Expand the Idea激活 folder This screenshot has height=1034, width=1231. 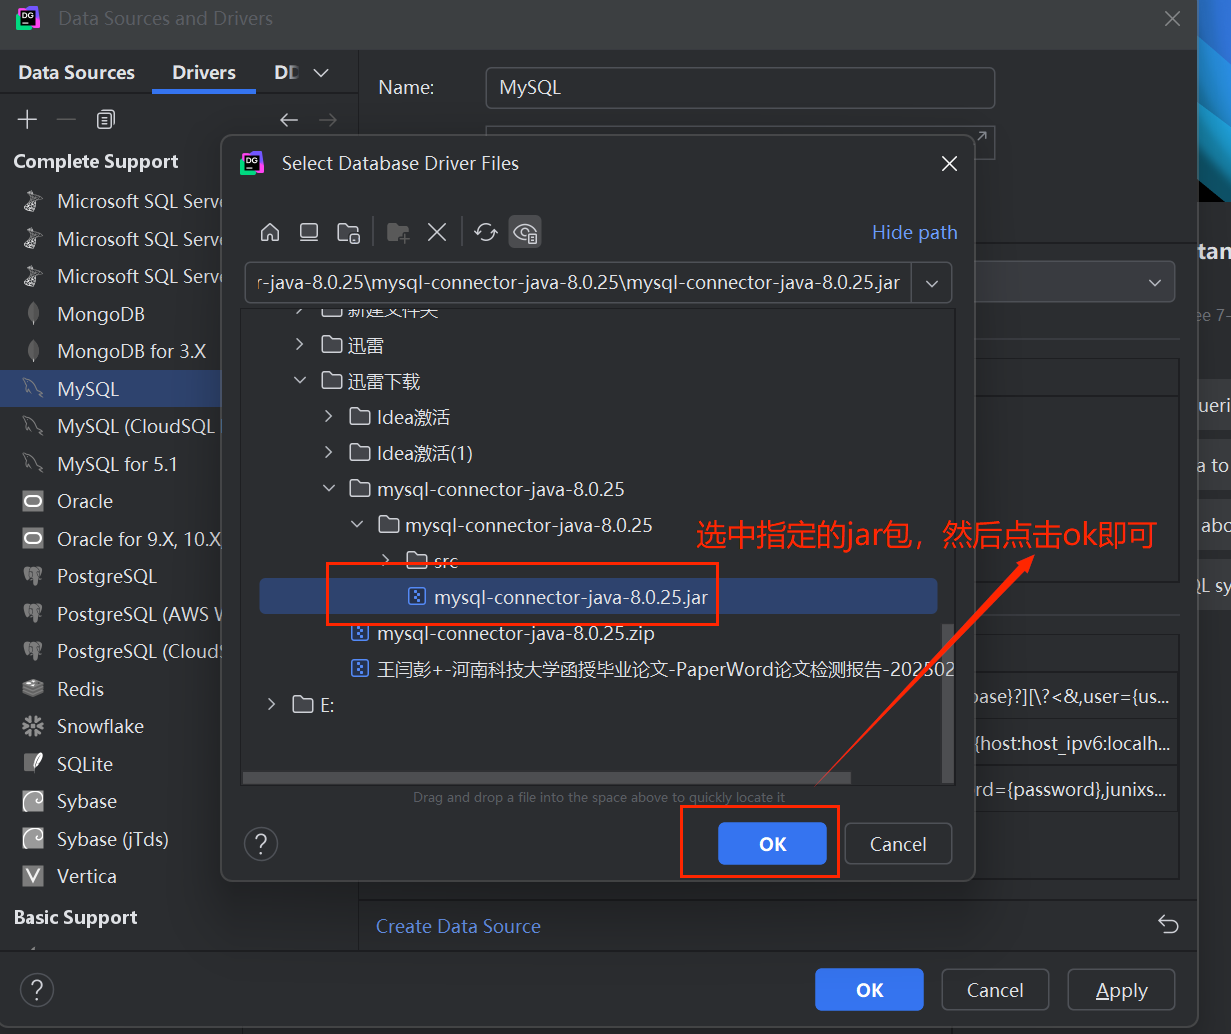click(328, 417)
